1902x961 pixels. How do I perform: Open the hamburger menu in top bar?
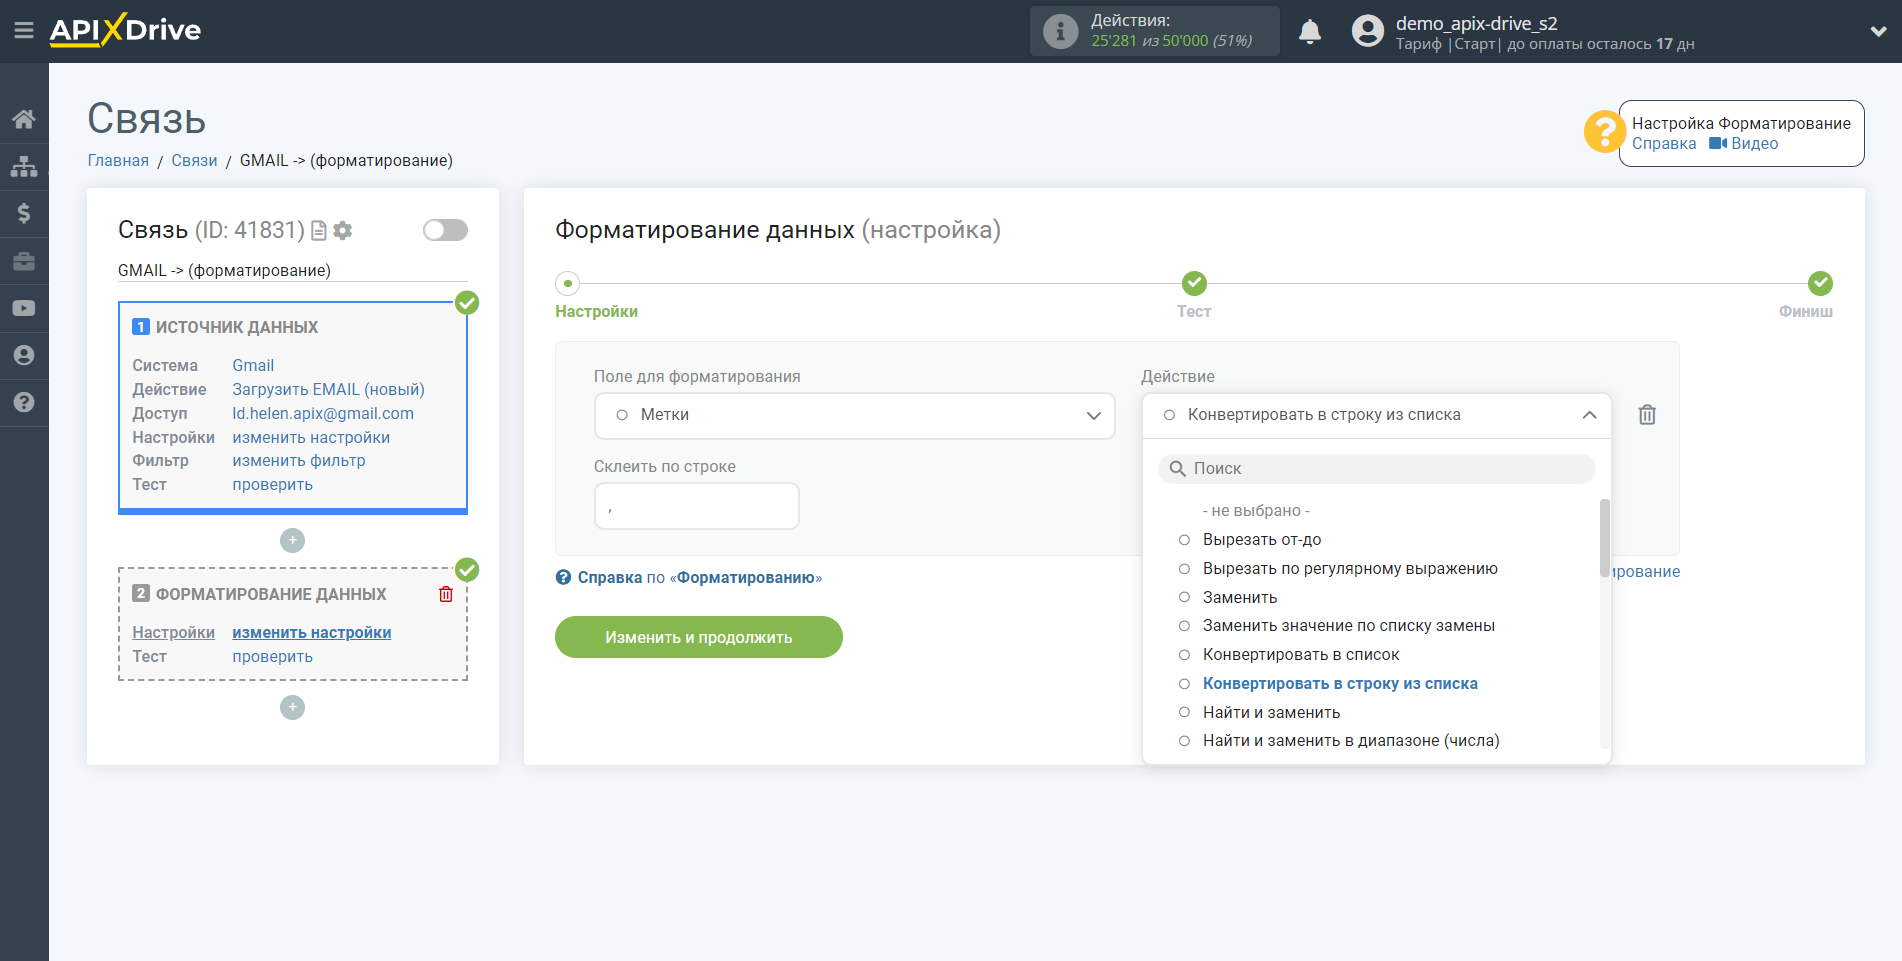click(24, 31)
